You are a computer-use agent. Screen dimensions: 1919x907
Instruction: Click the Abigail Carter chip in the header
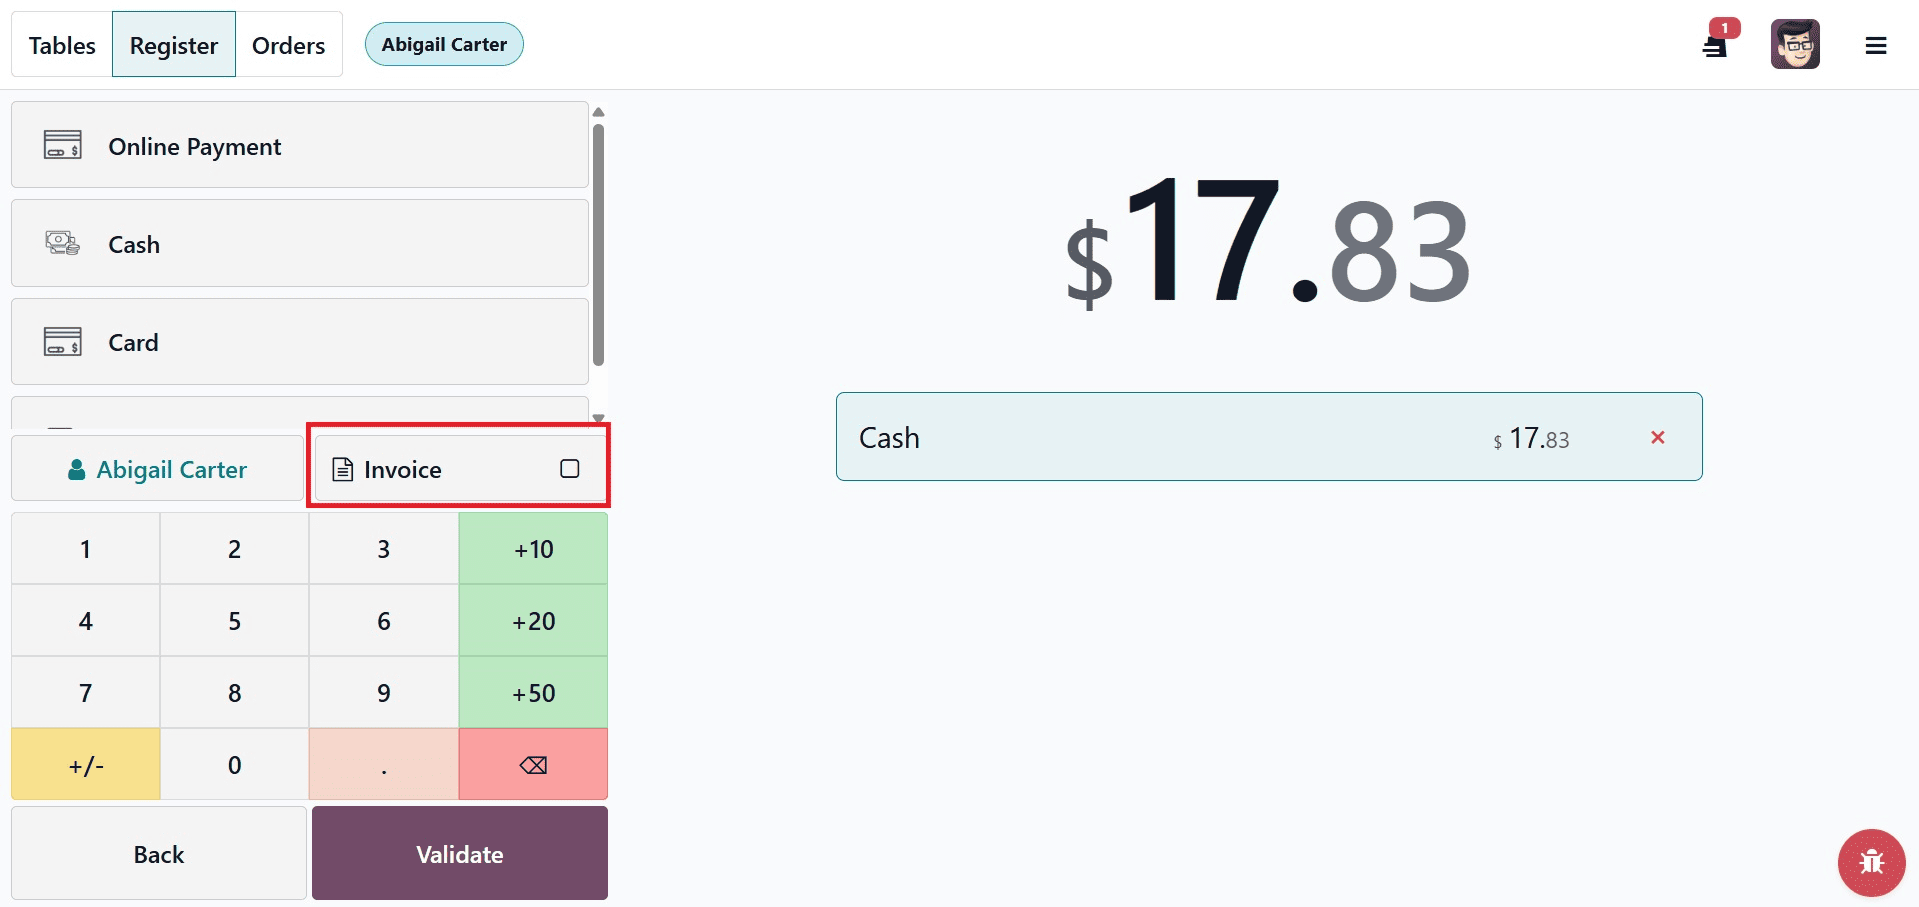(x=444, y=44)
